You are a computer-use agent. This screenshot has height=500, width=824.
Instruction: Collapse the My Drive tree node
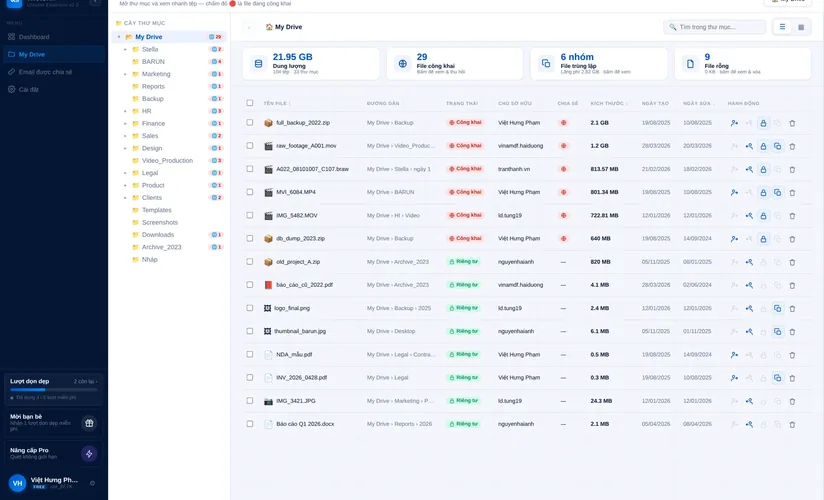(119, 37)
